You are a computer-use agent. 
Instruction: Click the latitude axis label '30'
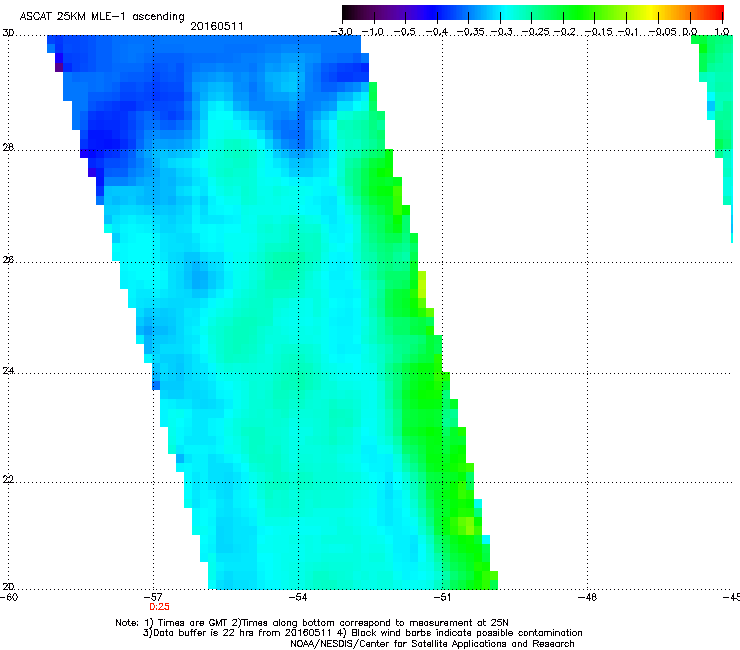tap(8, 33)
